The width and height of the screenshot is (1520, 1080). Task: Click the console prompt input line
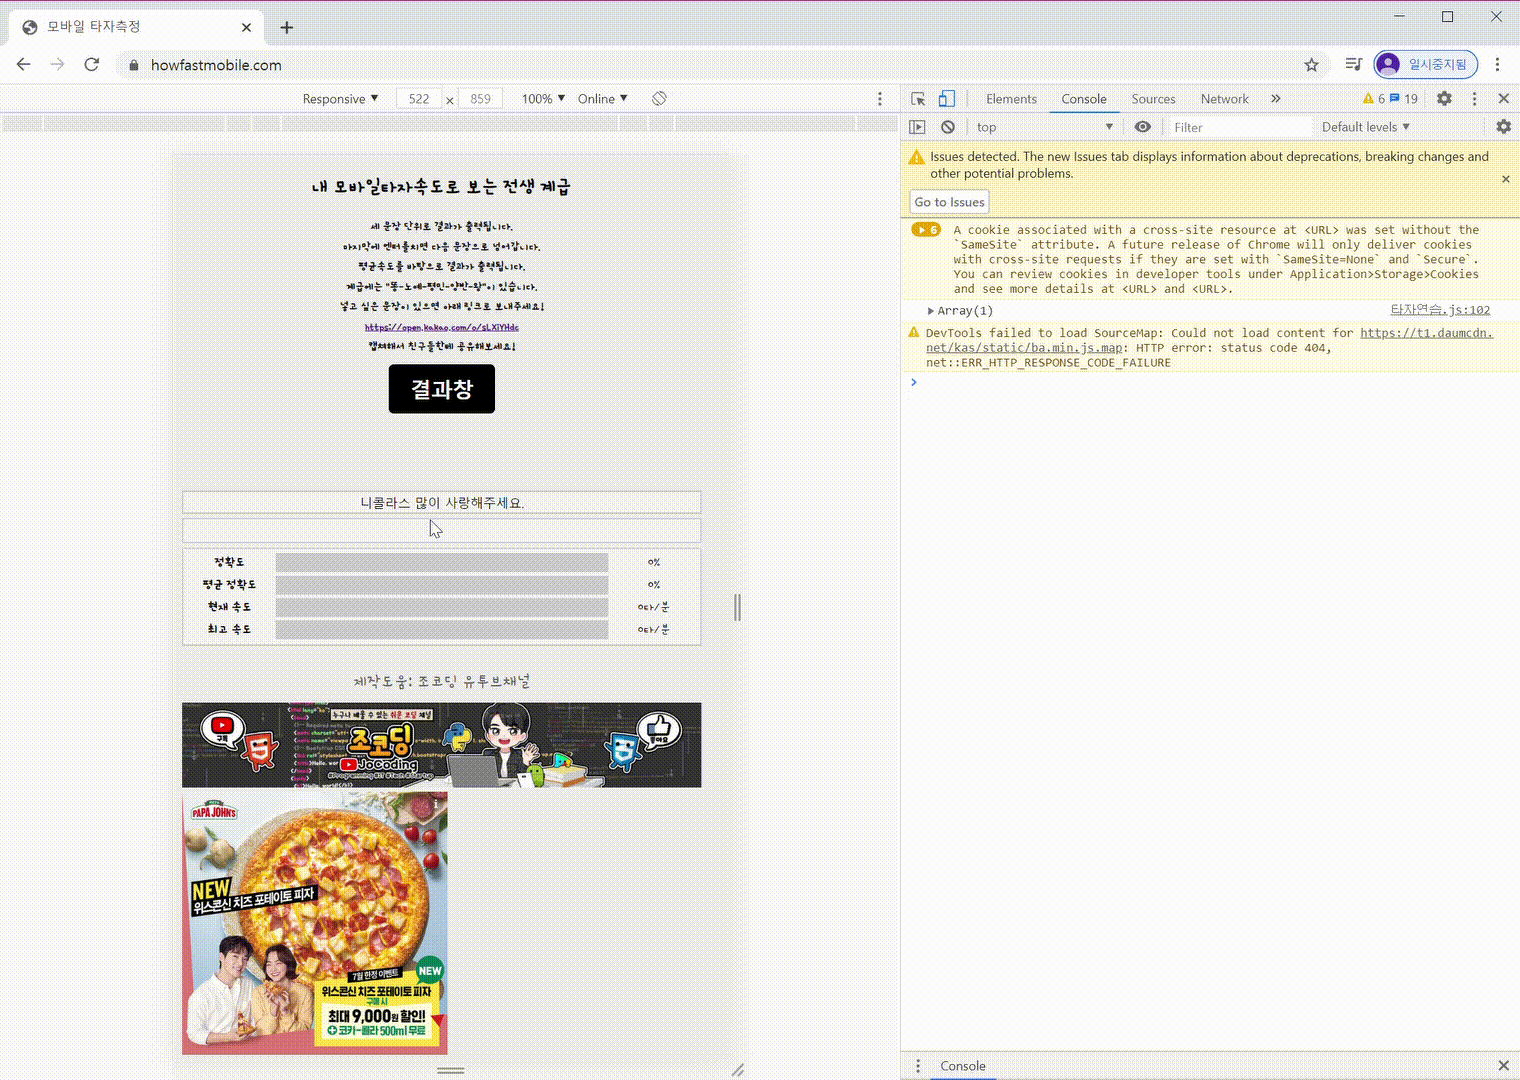[x=1210, y=382]
